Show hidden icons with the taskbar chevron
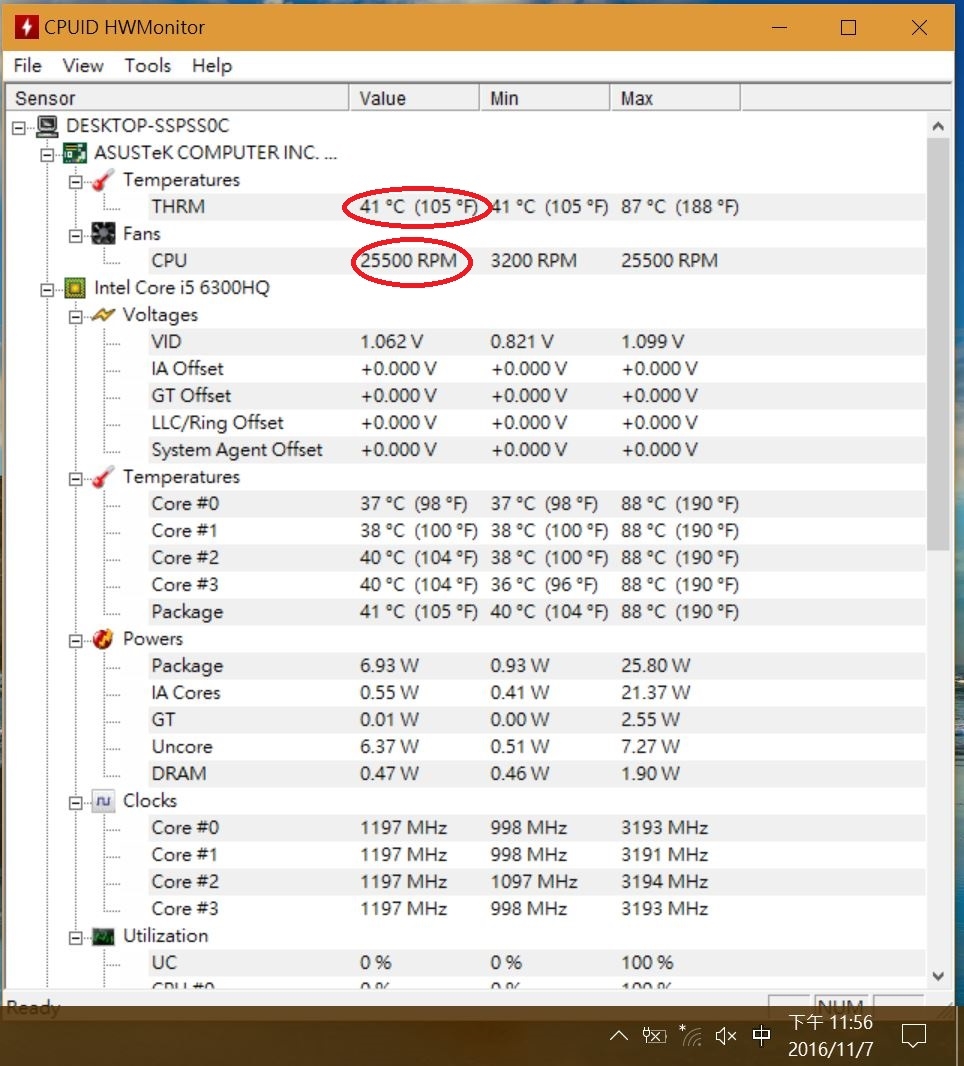This screenshot has width=964, height=1066. point(619,1035)
